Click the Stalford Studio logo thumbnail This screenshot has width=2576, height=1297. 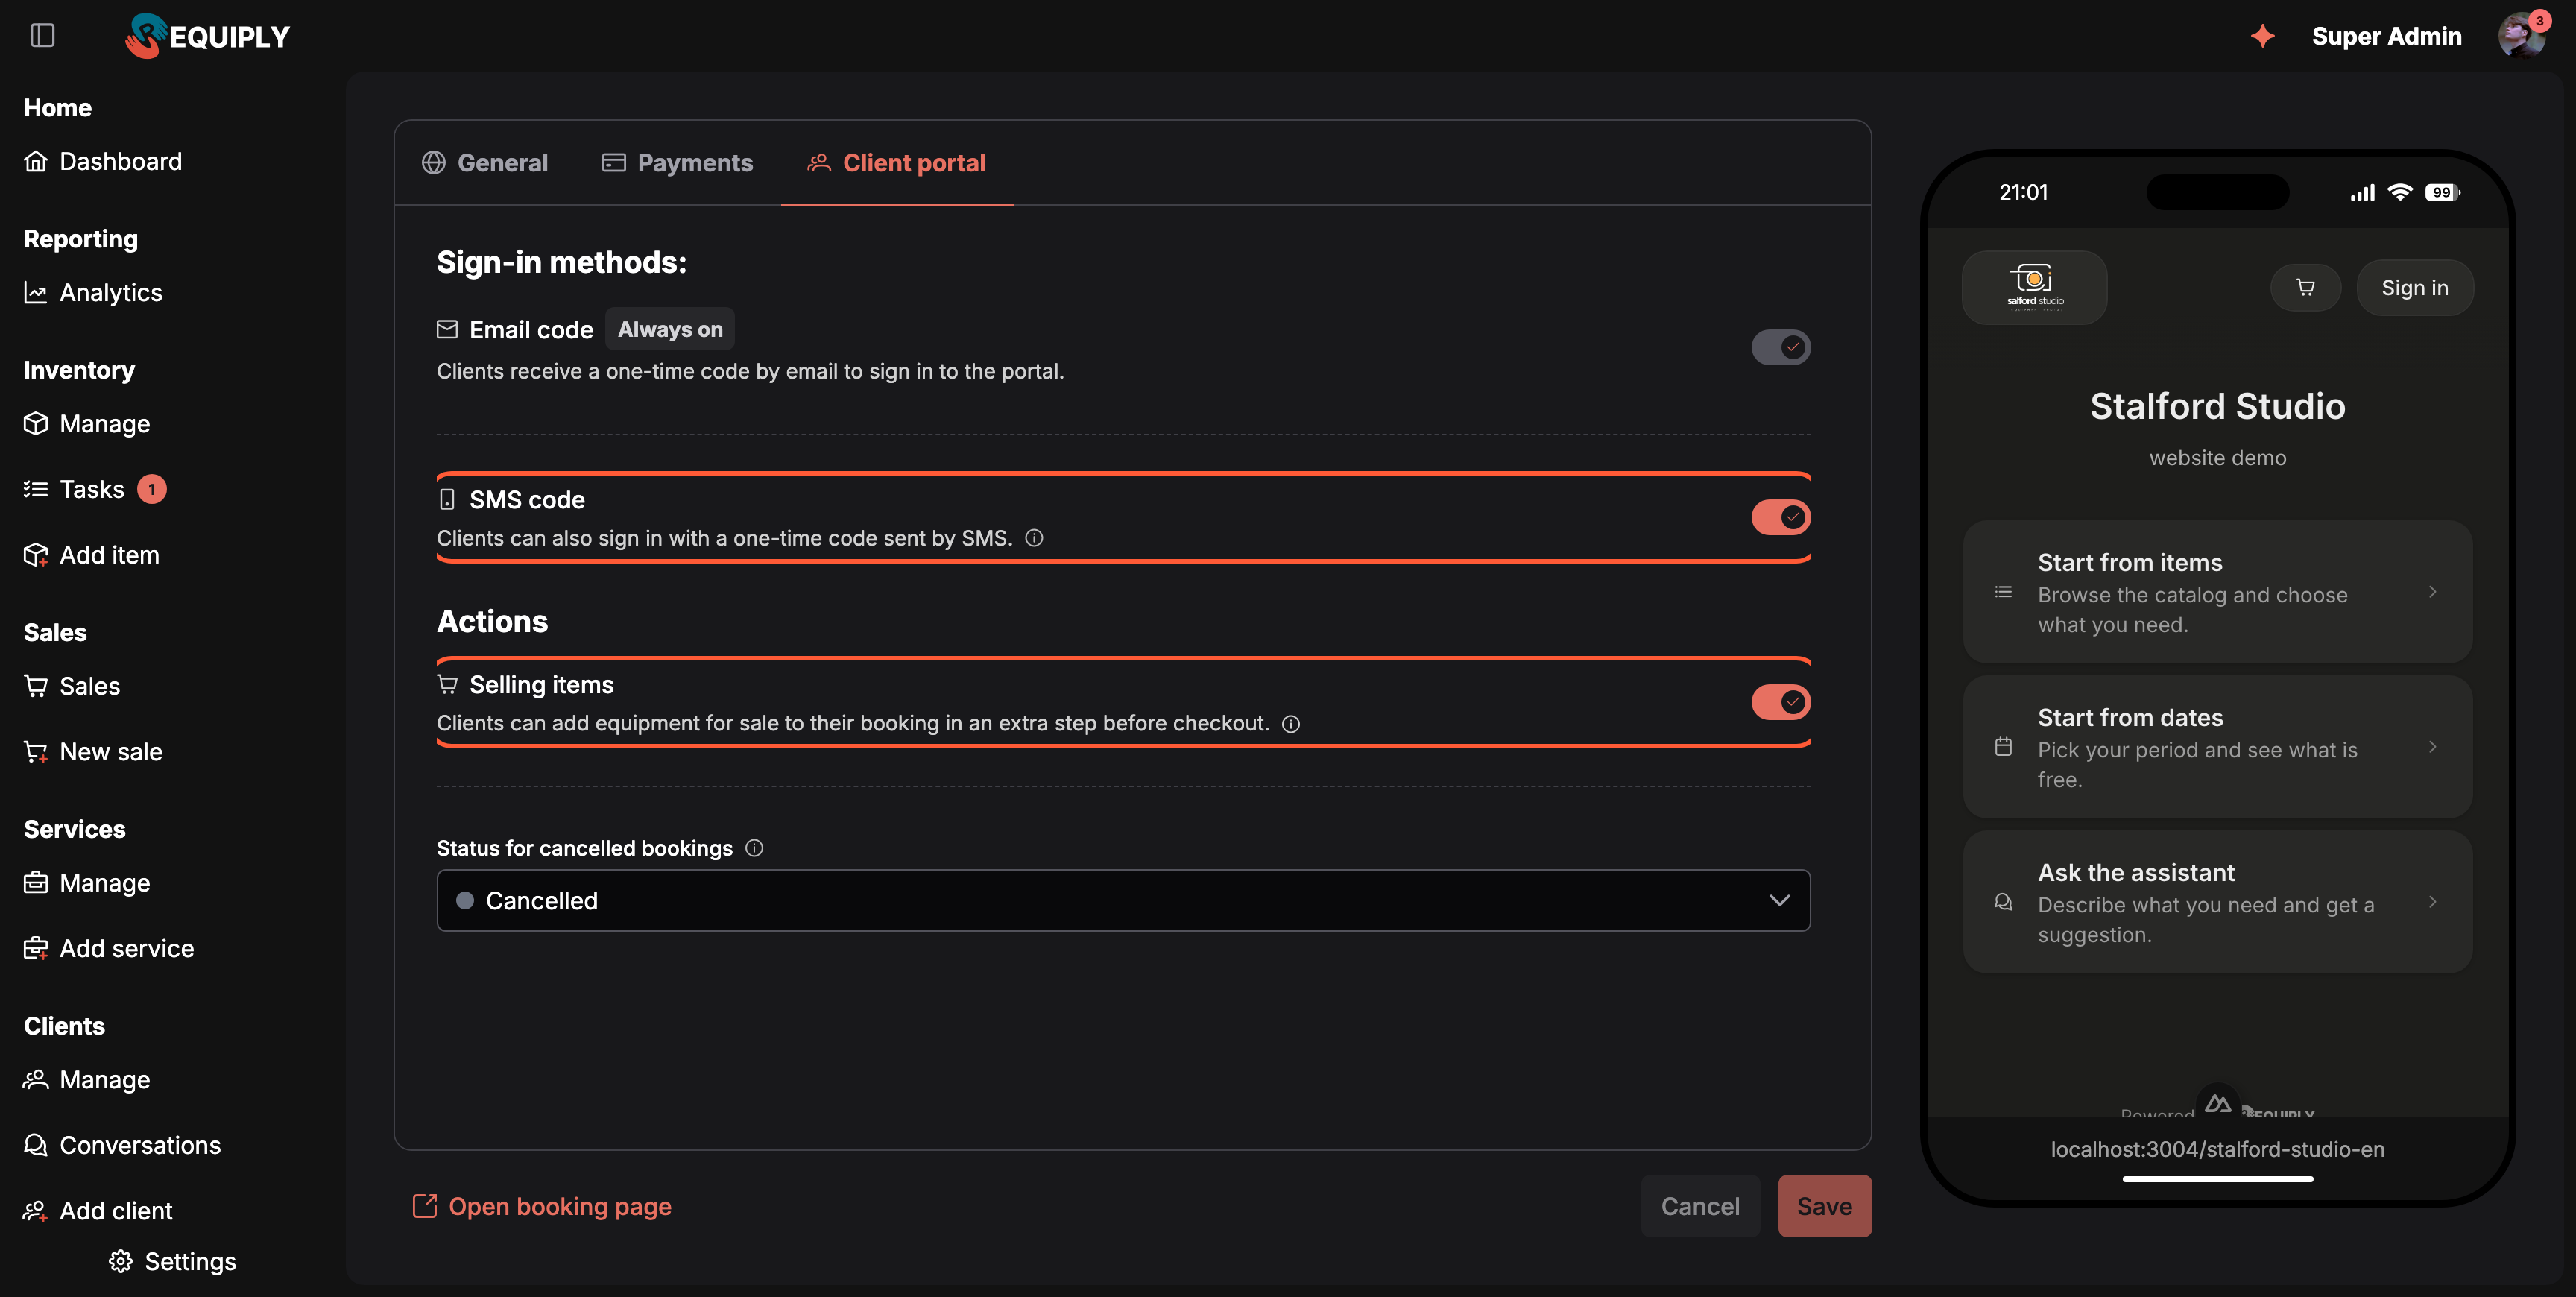(2034, 288)
